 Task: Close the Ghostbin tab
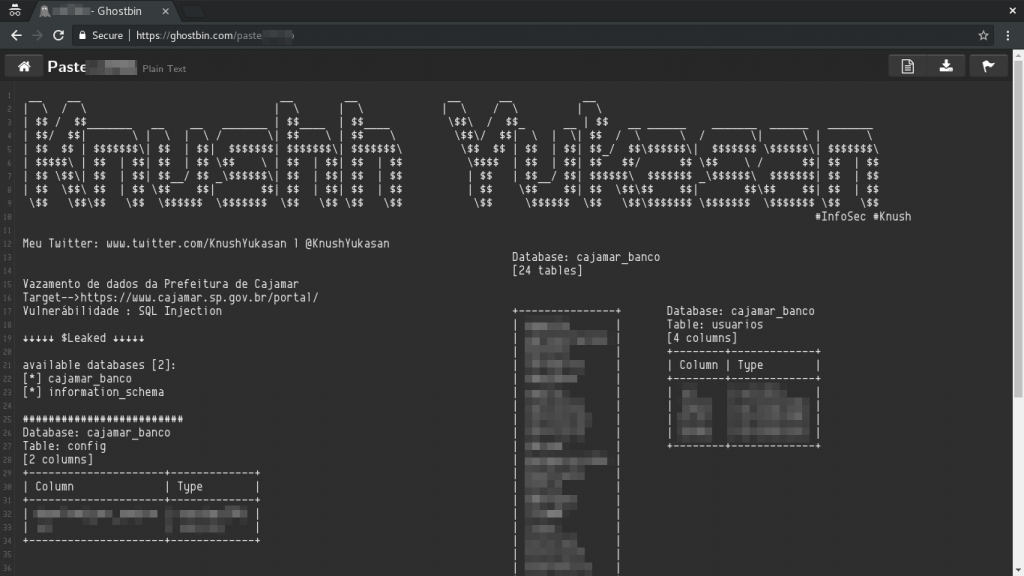[x=165, y=11]
